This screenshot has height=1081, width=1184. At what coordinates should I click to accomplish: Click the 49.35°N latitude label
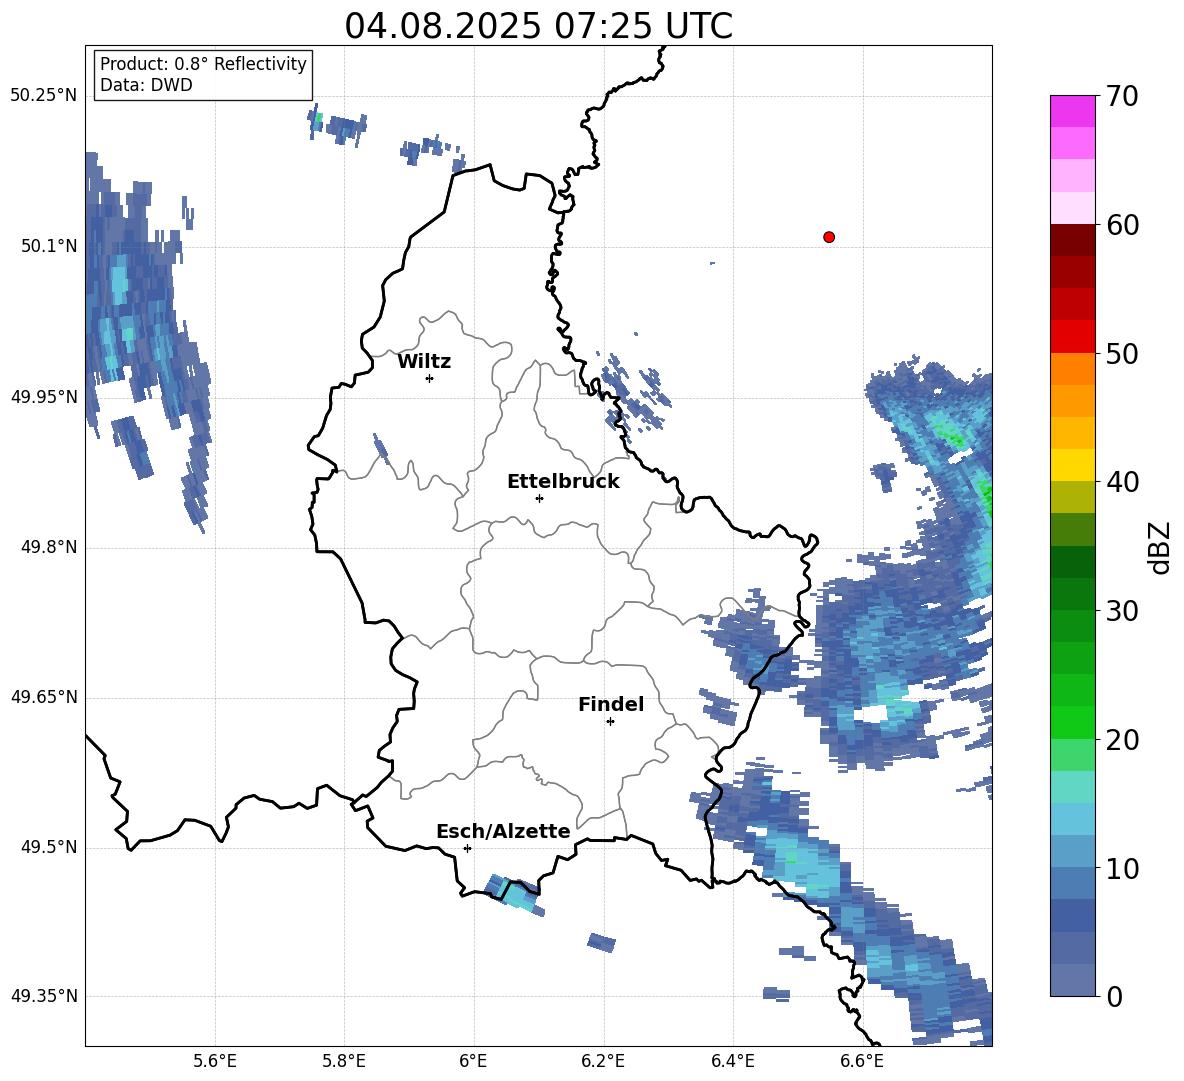(43, 996)
